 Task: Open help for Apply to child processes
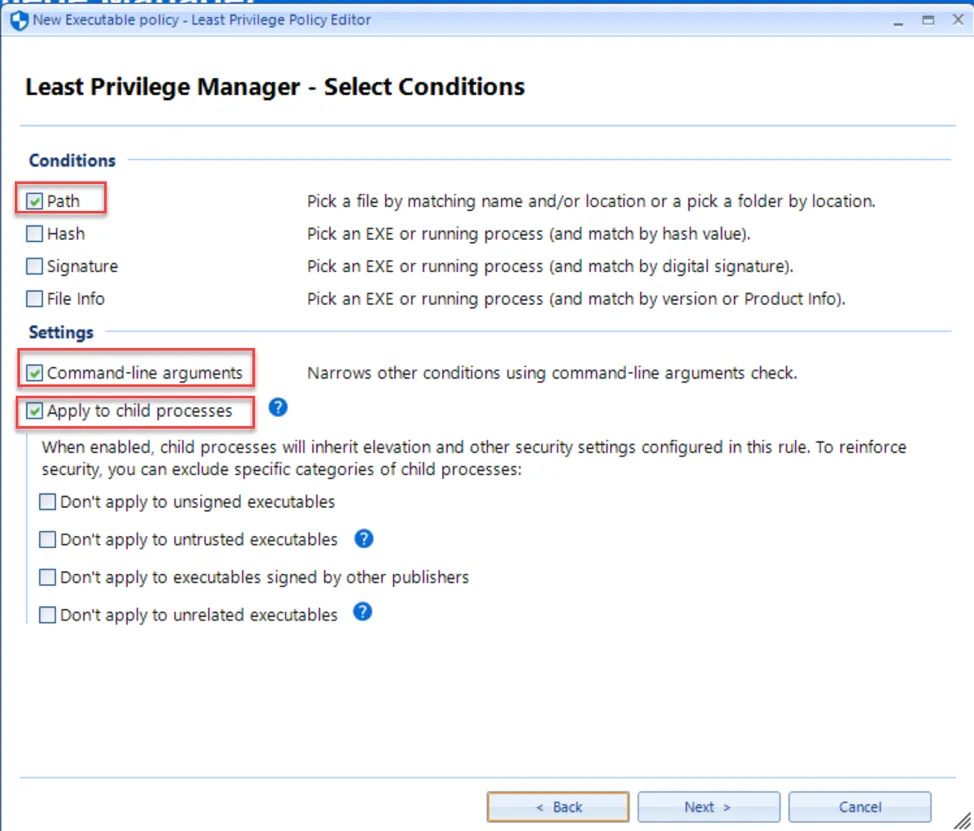click(279, 407)
